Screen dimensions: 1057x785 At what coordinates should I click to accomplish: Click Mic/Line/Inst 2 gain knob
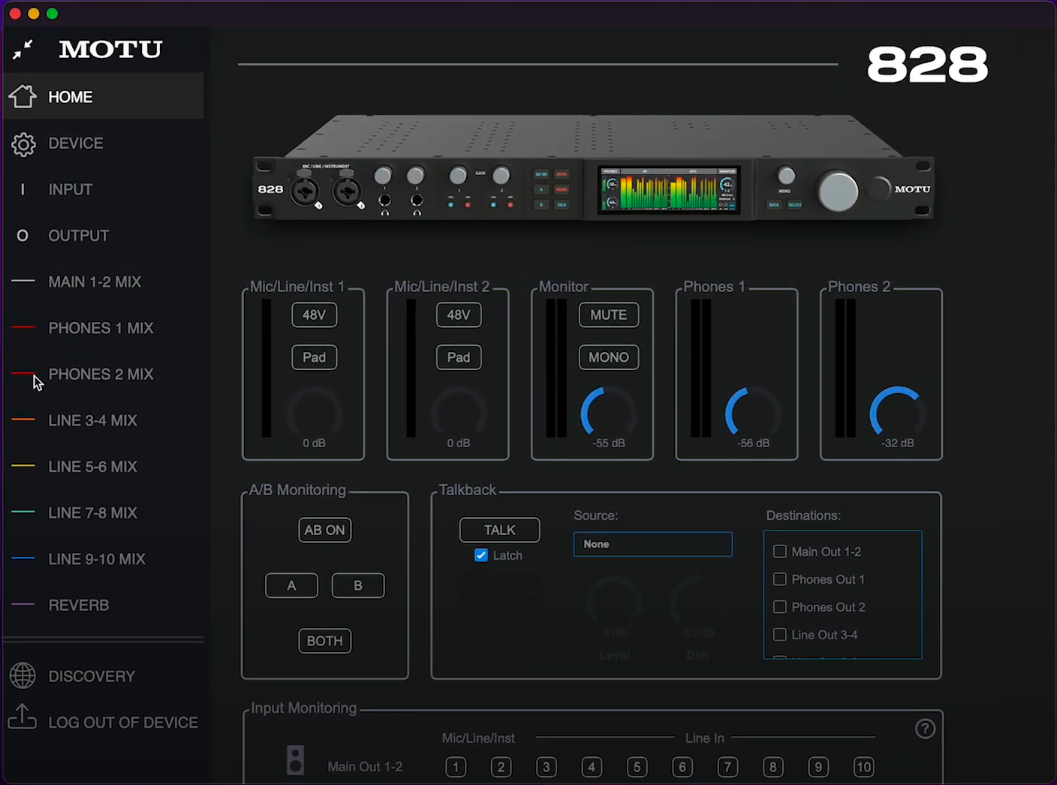[x=458, y=412]
